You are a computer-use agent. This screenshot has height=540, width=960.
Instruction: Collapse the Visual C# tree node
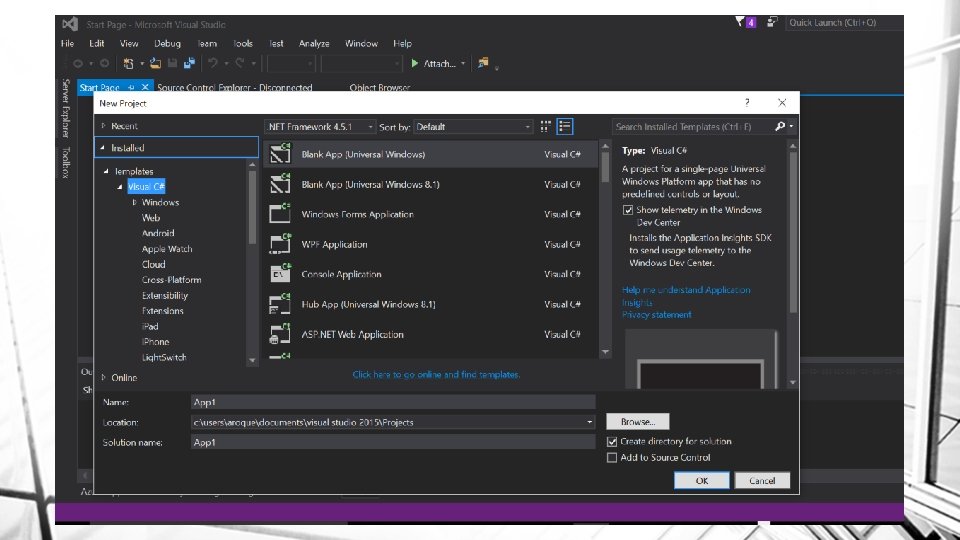point(120,187)
